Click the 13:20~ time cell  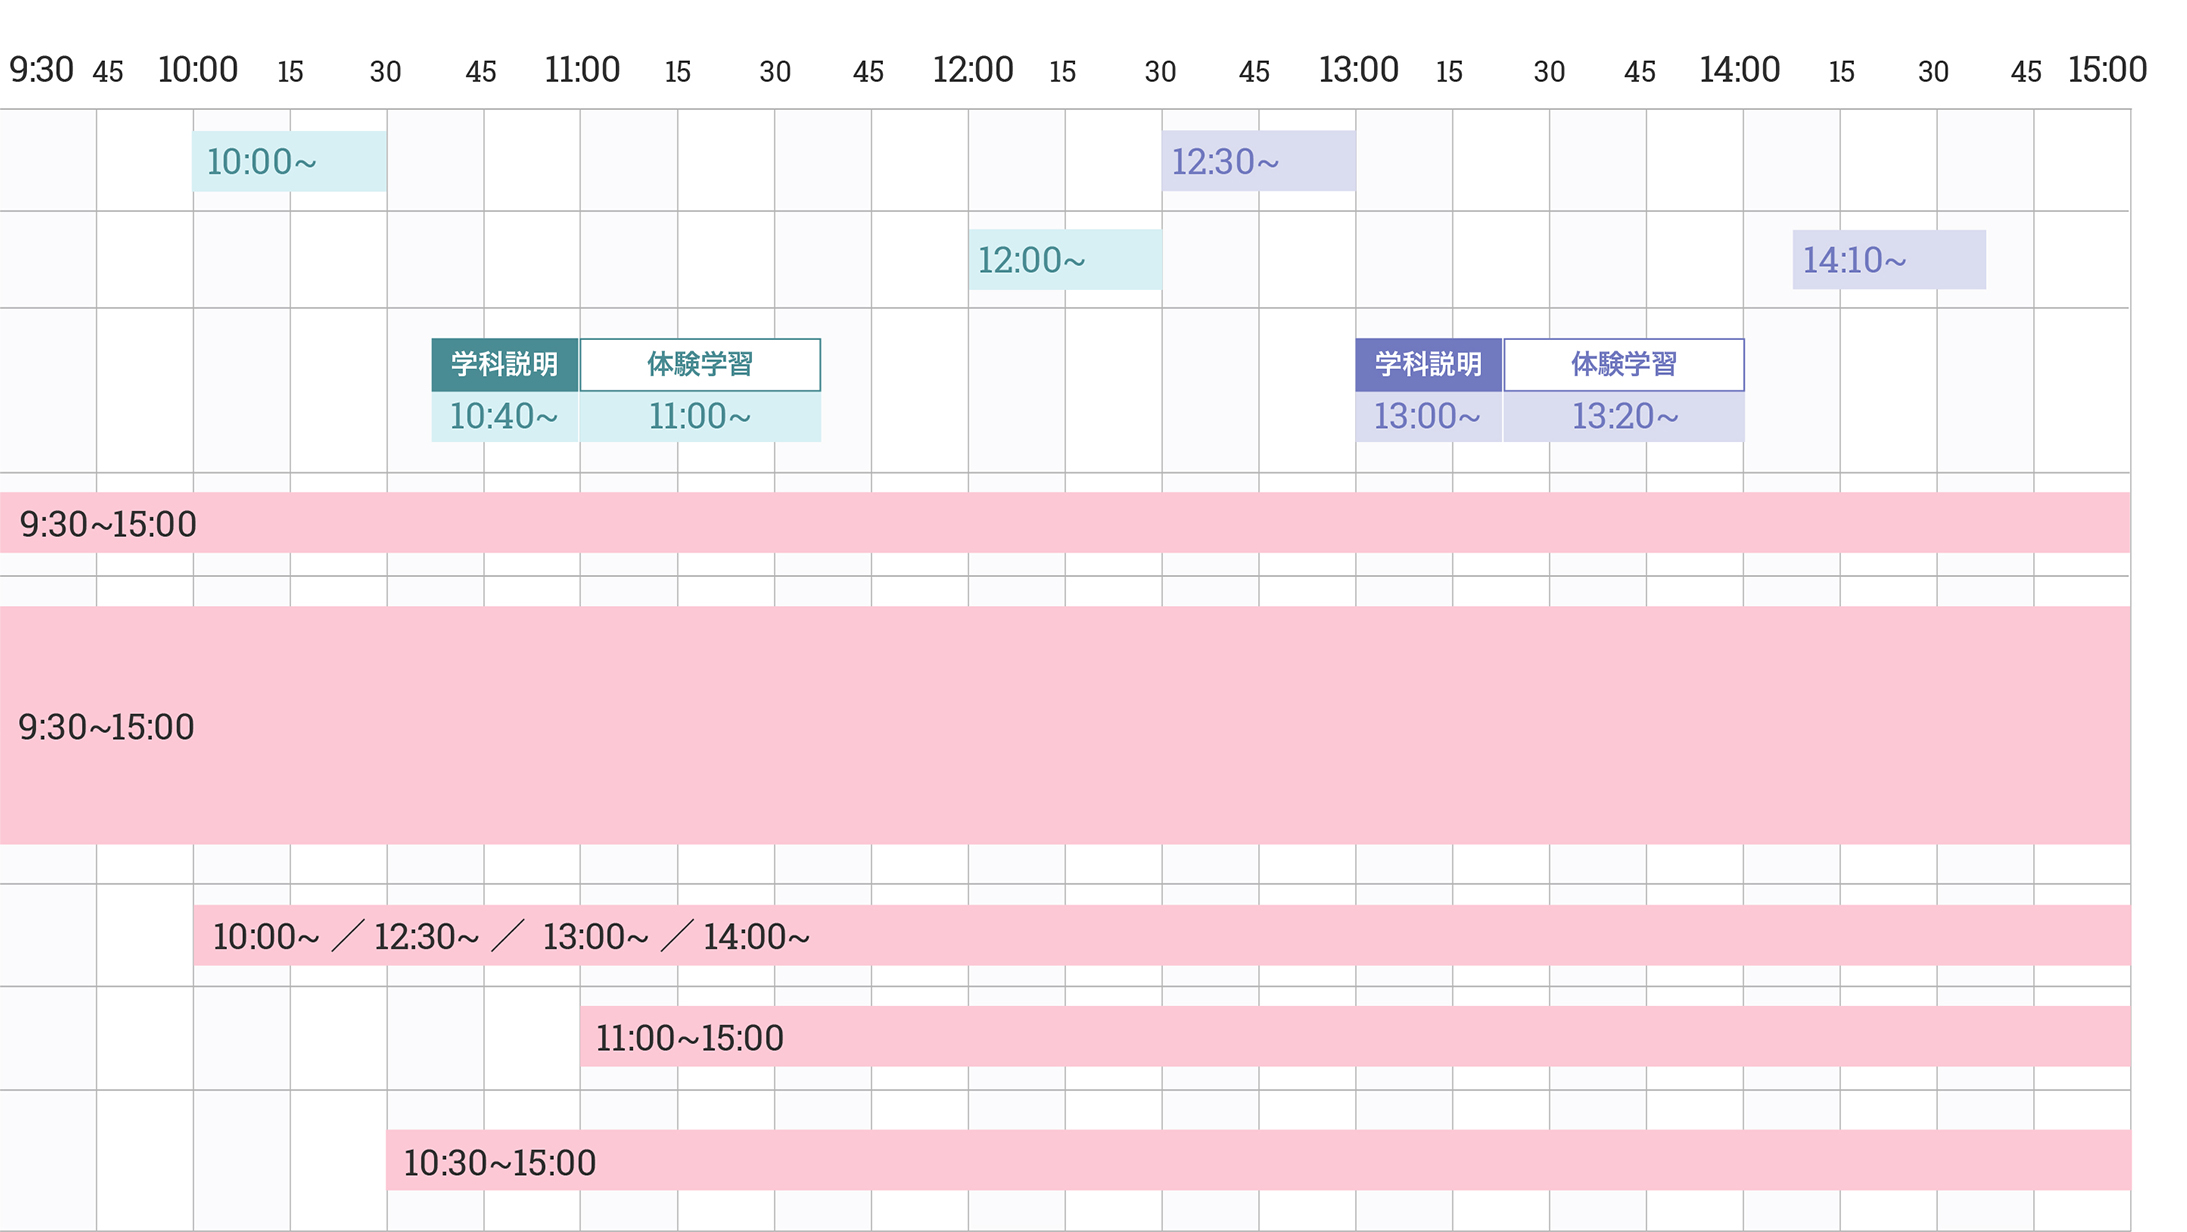(x=1624, y=416)
